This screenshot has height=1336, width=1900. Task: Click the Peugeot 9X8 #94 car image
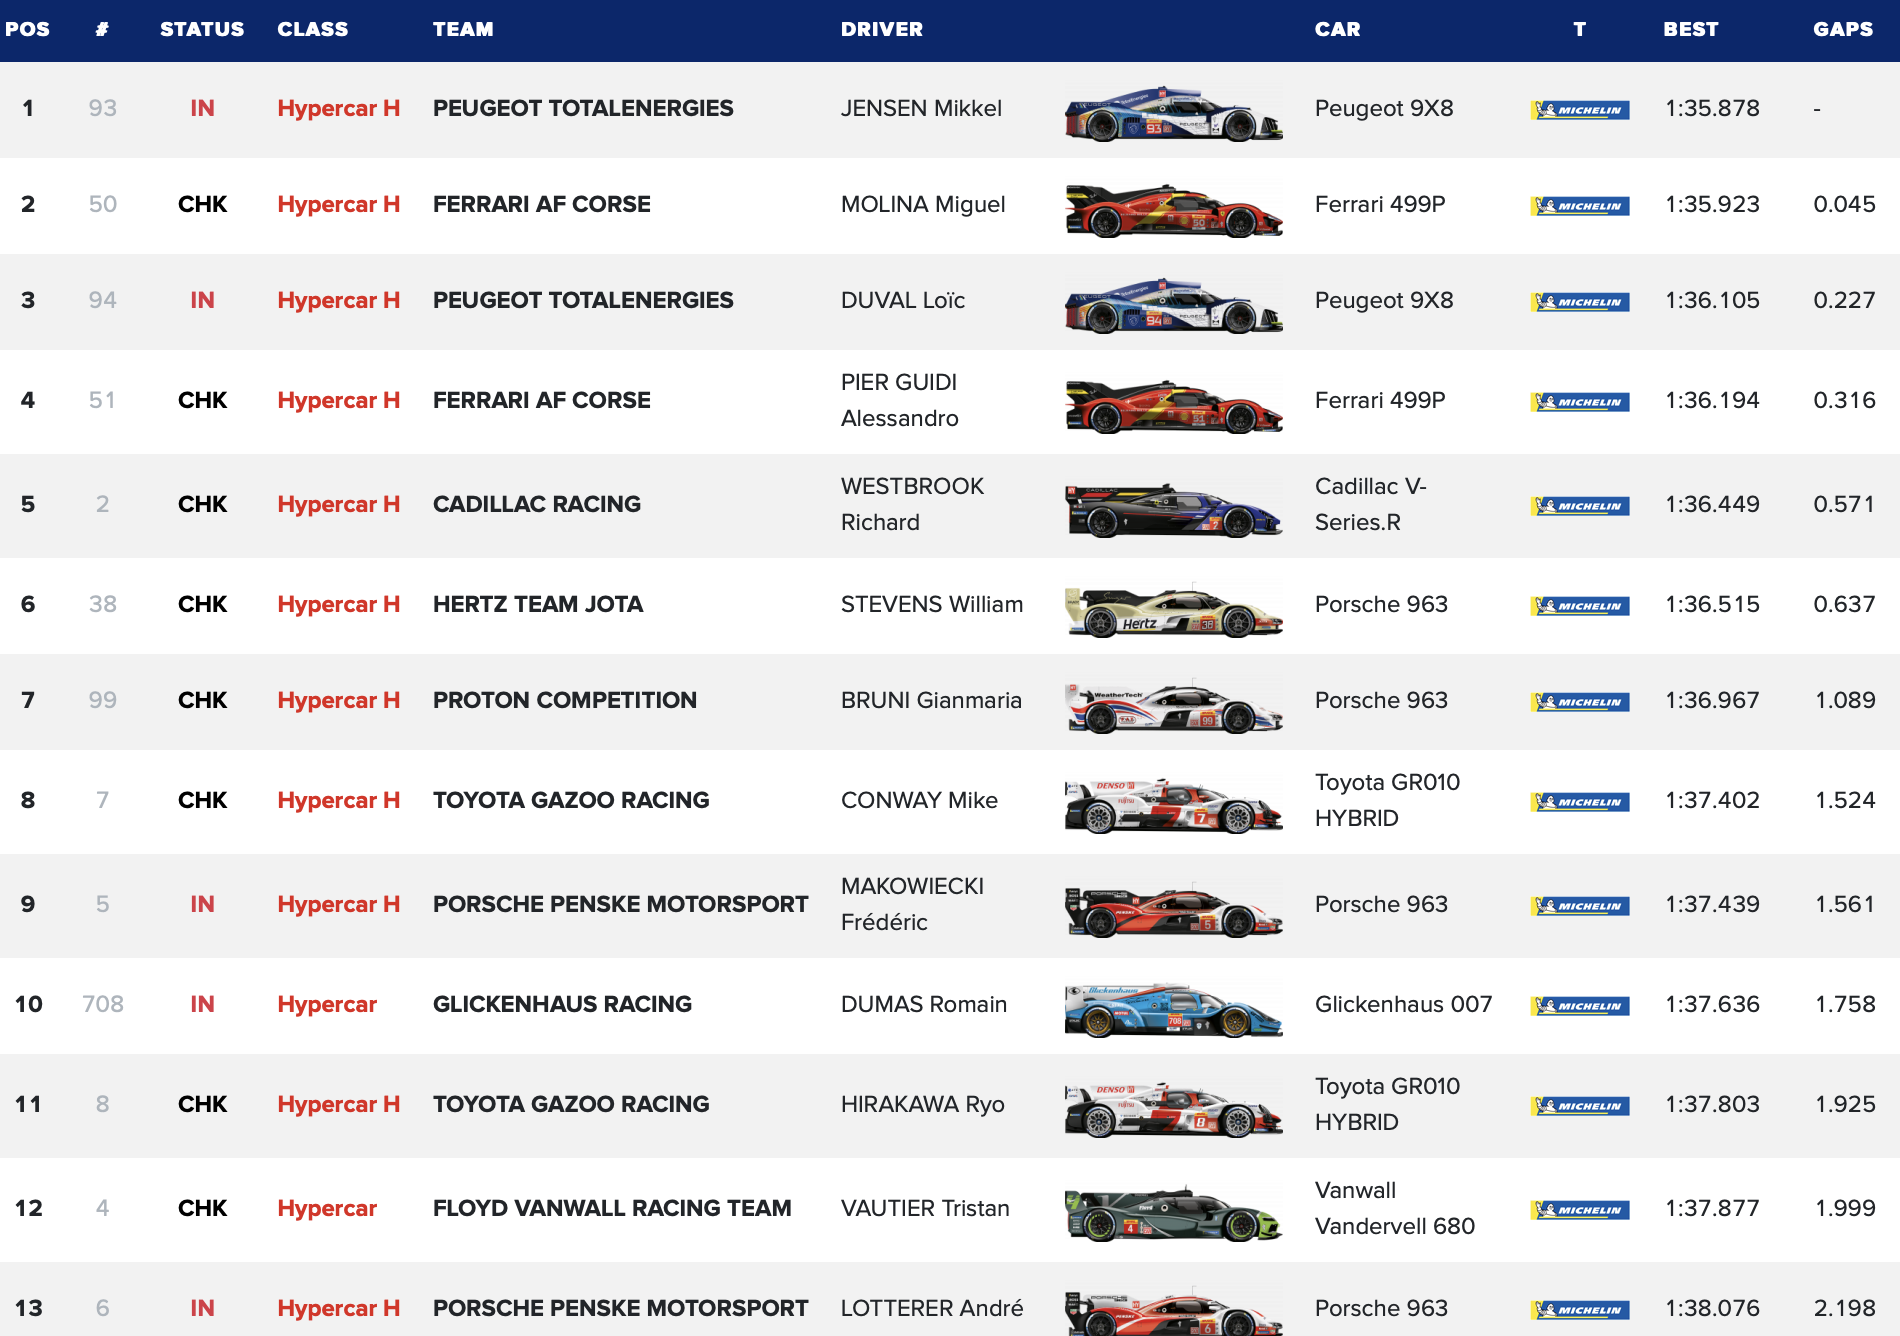click(1173, 304)
